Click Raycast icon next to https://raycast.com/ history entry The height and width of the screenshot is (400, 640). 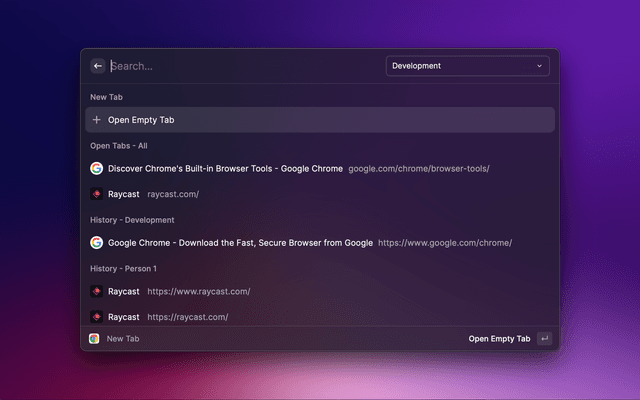coord(97,317)
